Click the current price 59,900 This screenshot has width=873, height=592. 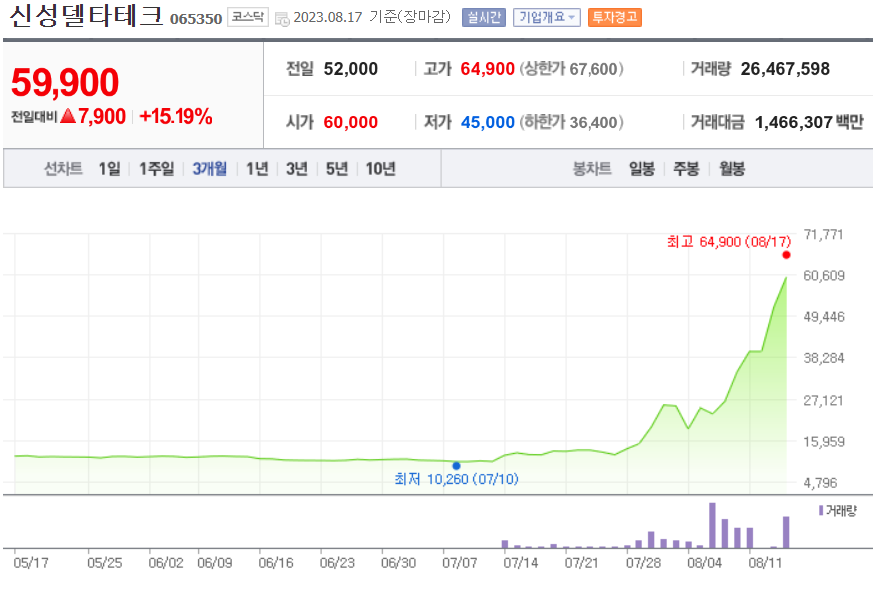click(65, 82)
